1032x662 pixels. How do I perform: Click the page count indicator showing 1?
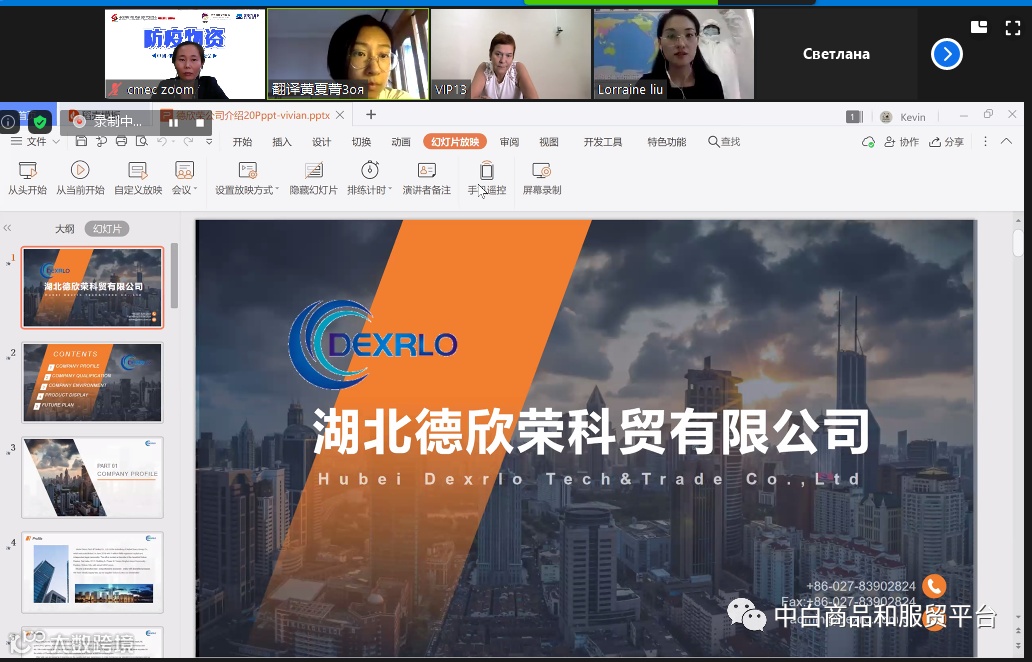854,116
